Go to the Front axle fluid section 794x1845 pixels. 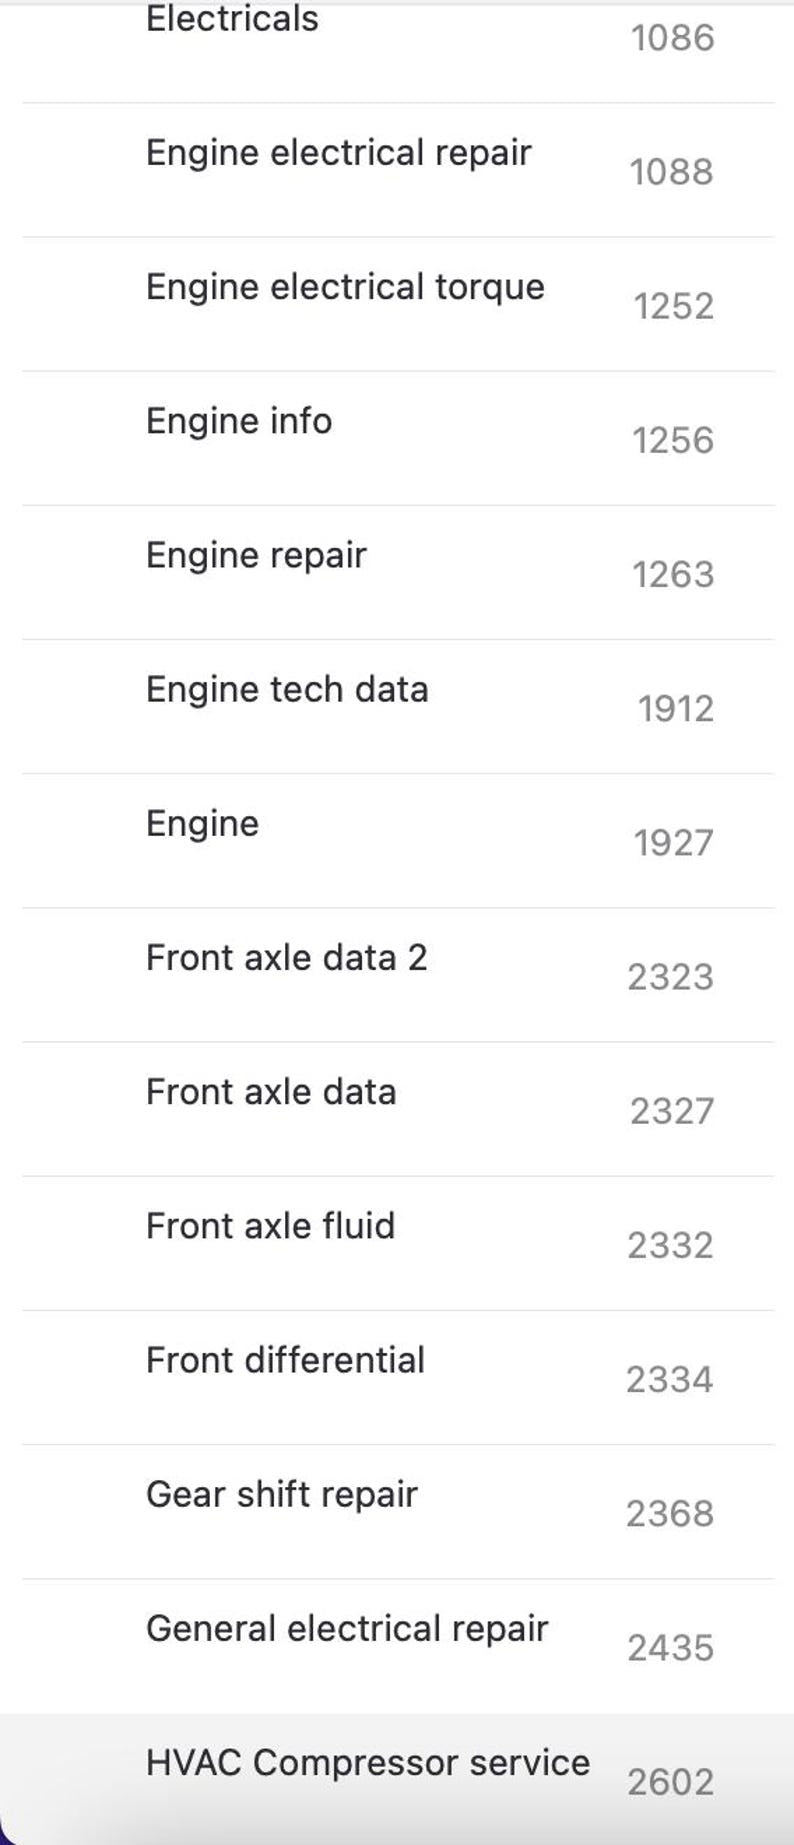(x=270, y=1225)
